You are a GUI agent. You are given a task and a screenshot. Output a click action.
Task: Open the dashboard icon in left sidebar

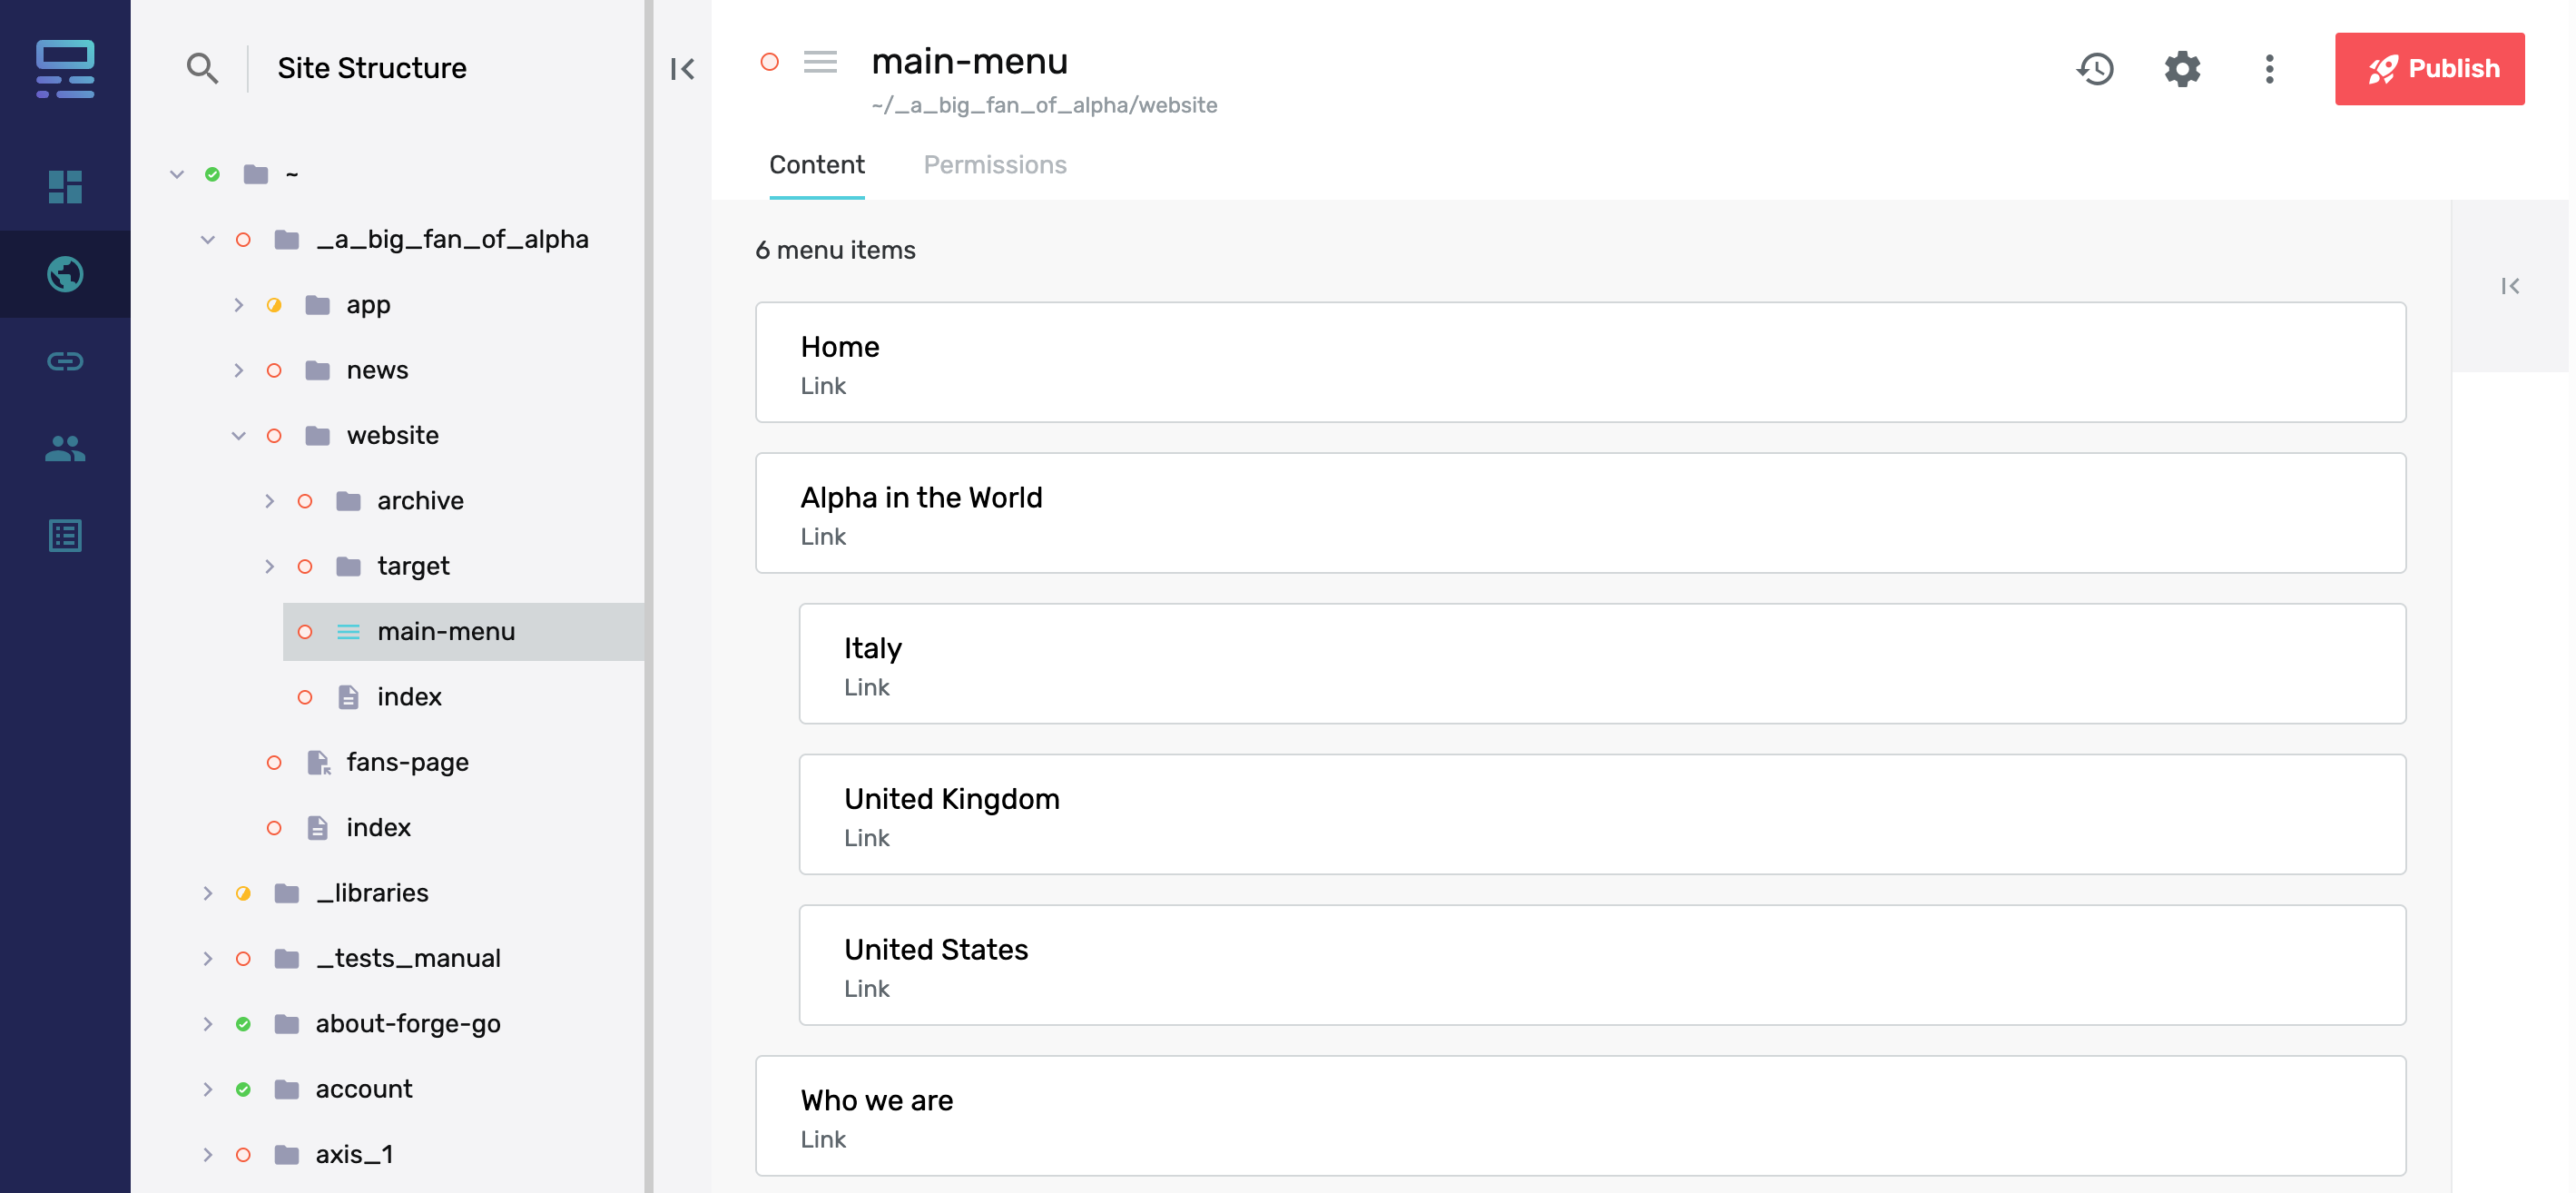pyautogui.click(x=65, y=187)
